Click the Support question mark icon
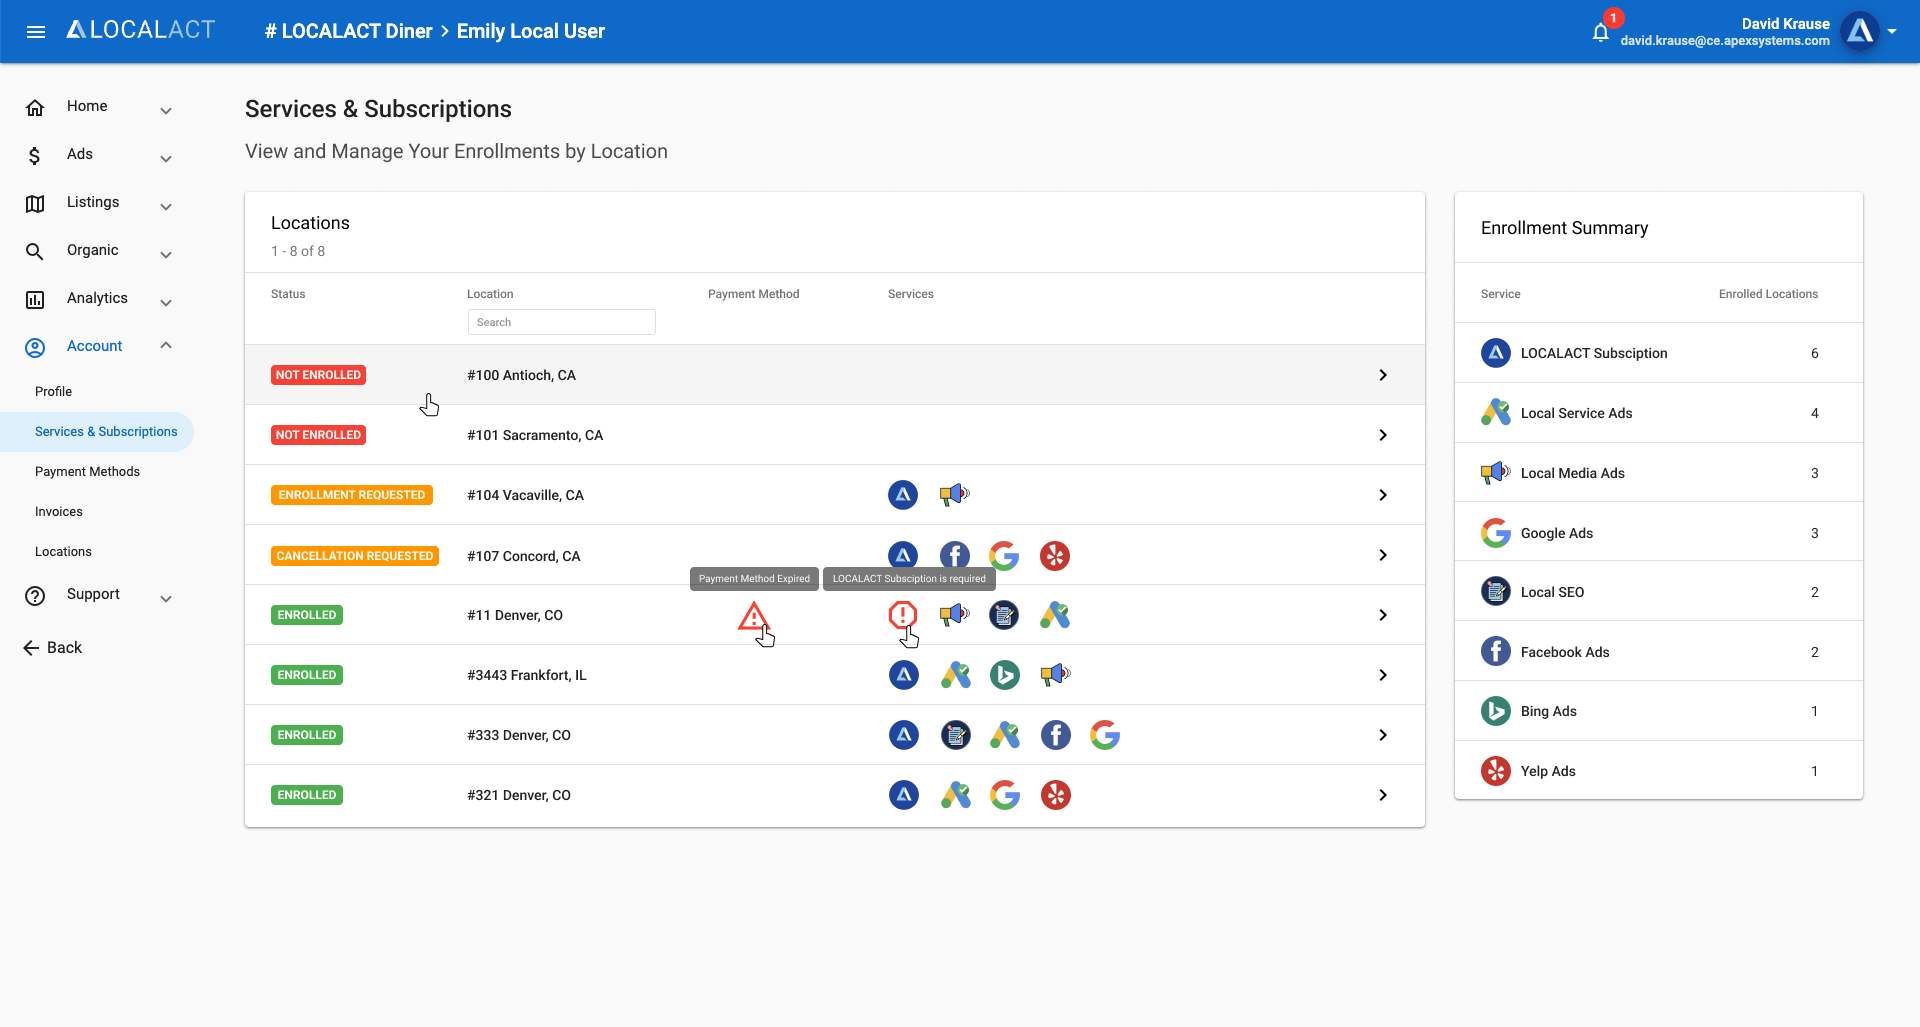Viewport: 1920px width, 1027px height. click(x=35, y=595)
